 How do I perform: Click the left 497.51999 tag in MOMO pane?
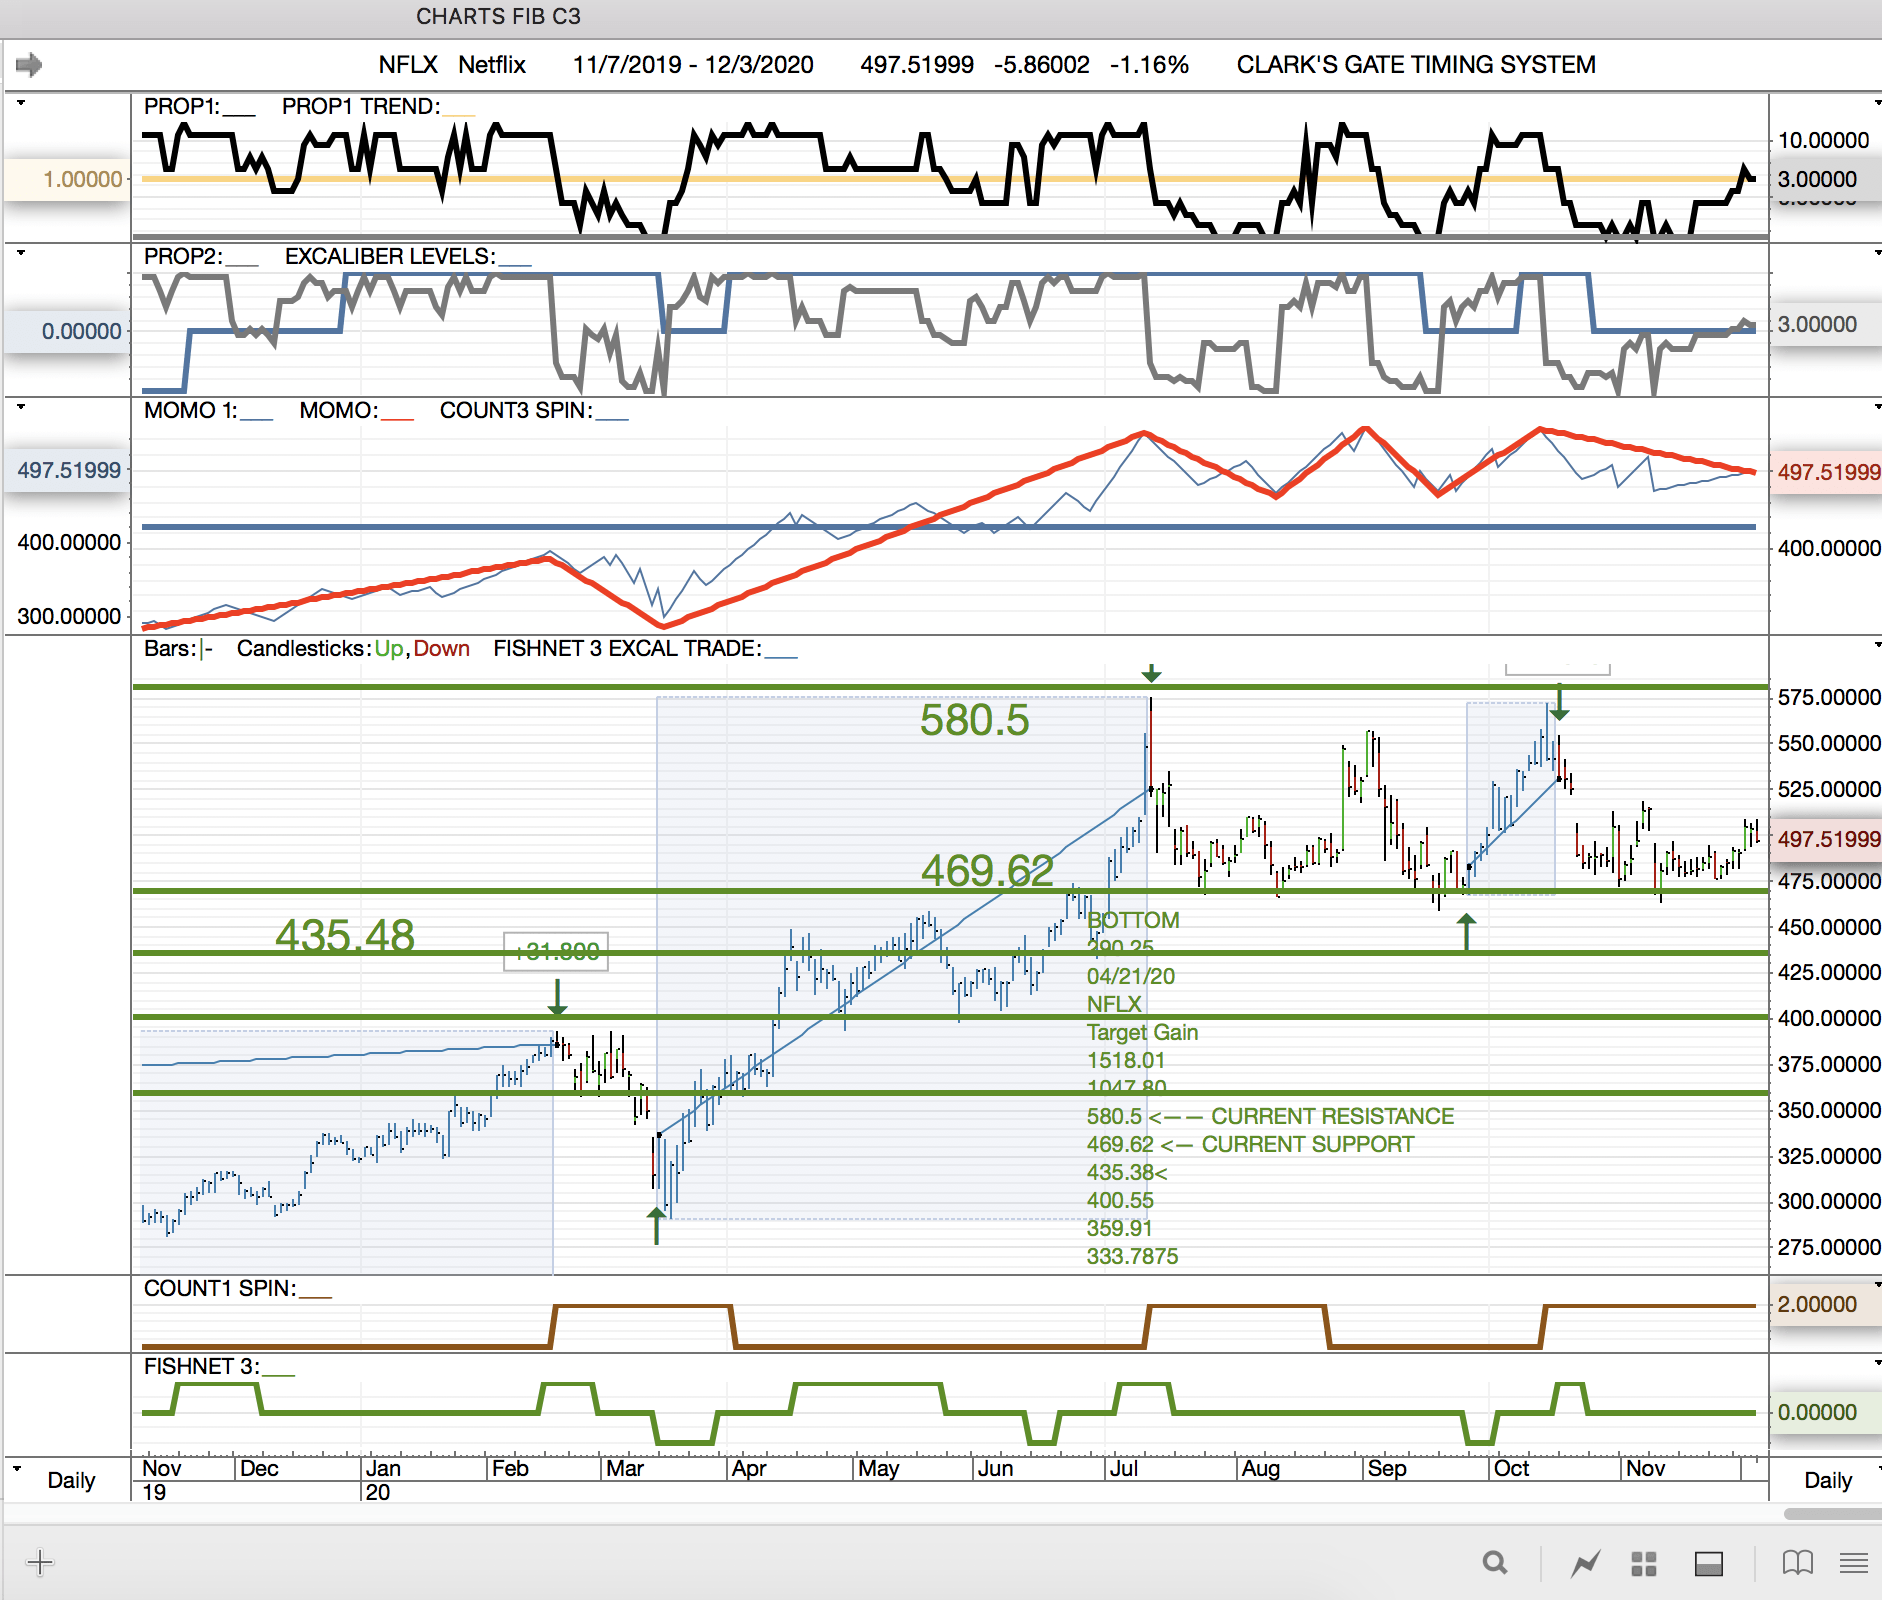(x=67, y=471)
